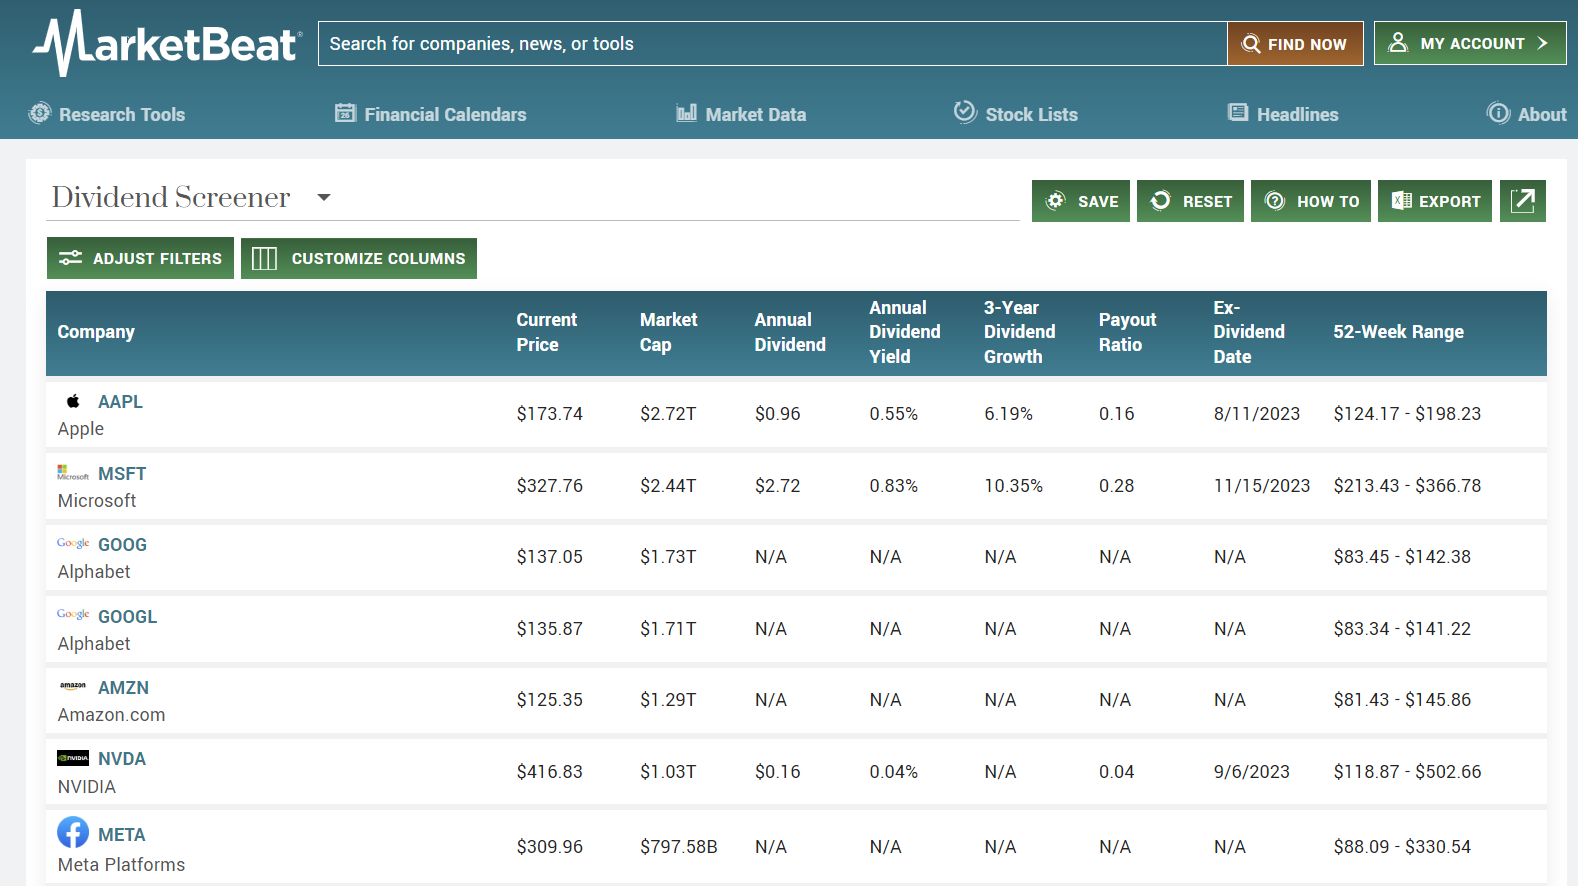Click the Meta Facebook logo icon
The image size is (1578, 886).
coord(73,833)
